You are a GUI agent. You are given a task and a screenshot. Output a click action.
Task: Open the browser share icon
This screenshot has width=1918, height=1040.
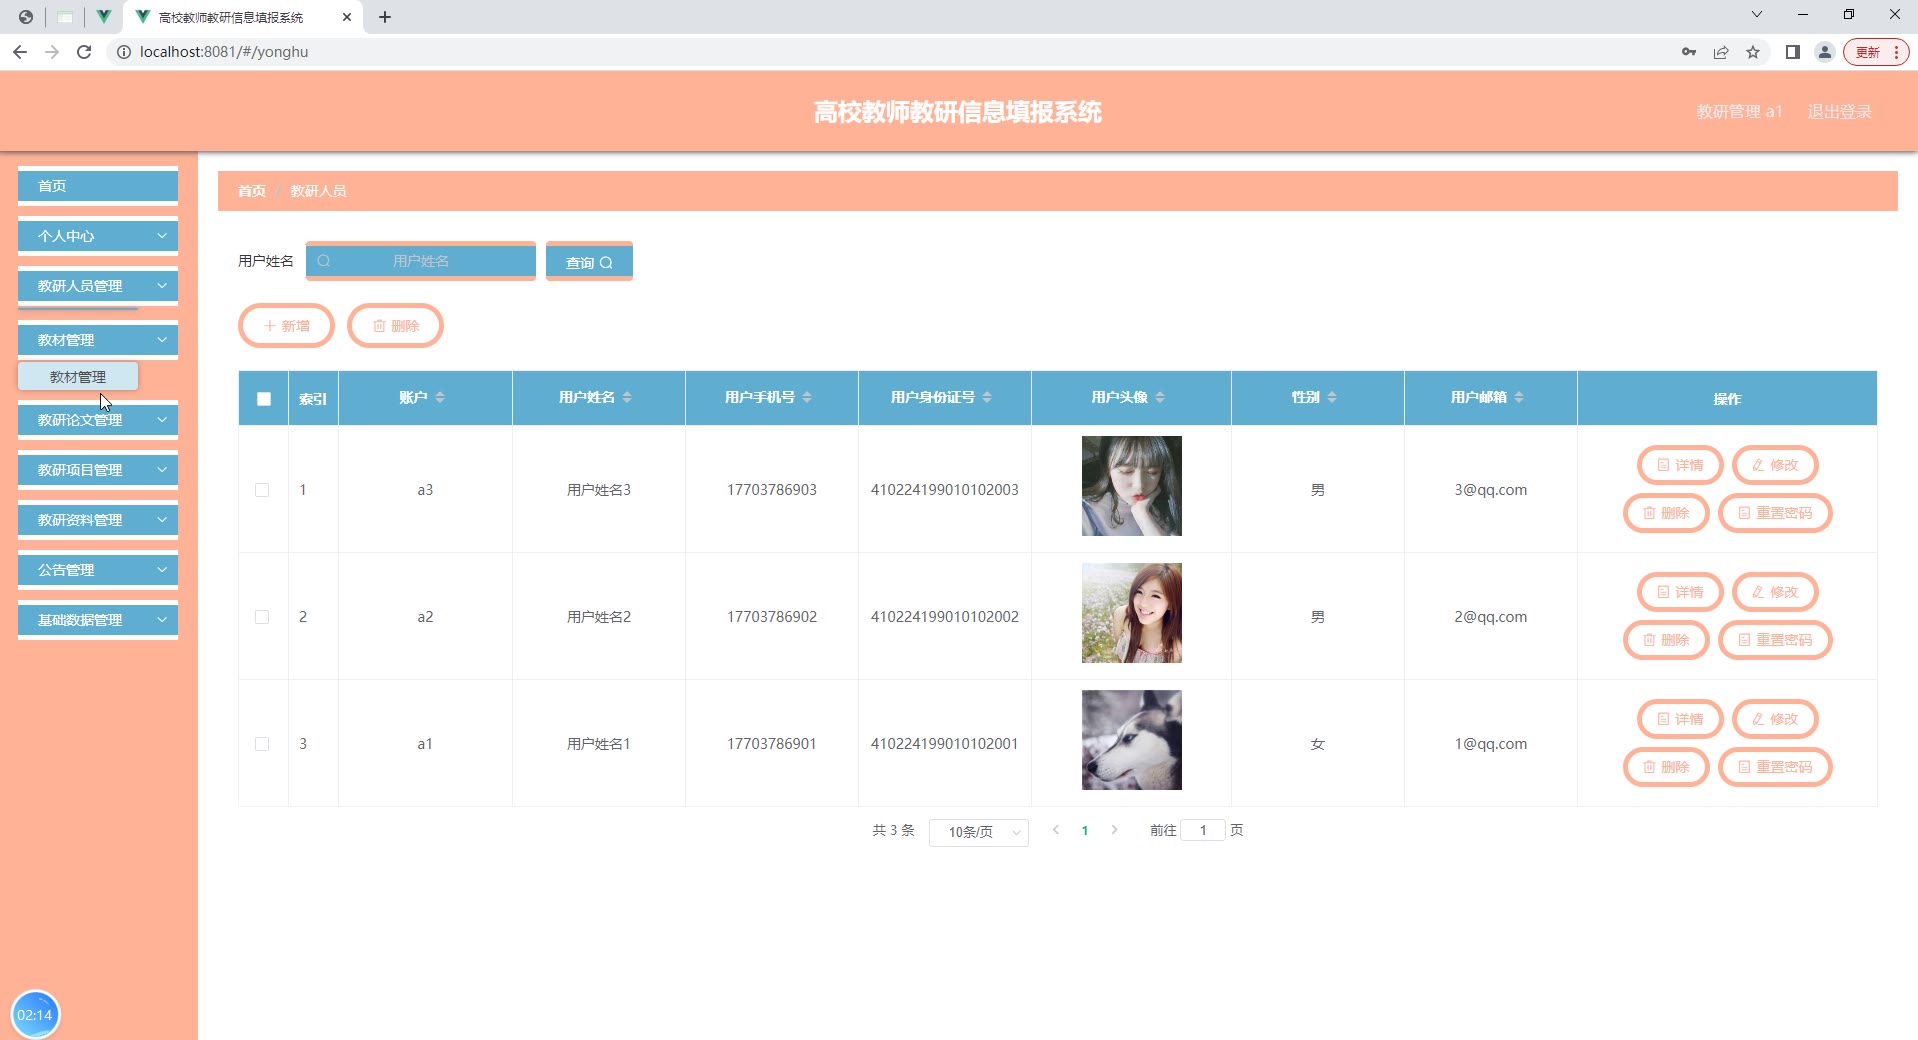click(1721, 52)
